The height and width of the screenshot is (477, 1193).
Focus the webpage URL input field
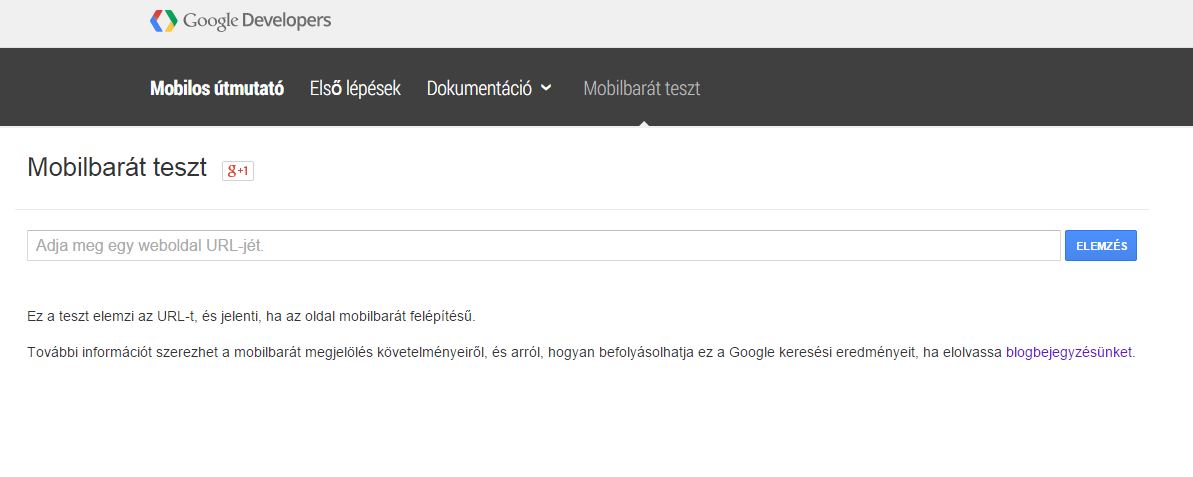pos(544,246)
